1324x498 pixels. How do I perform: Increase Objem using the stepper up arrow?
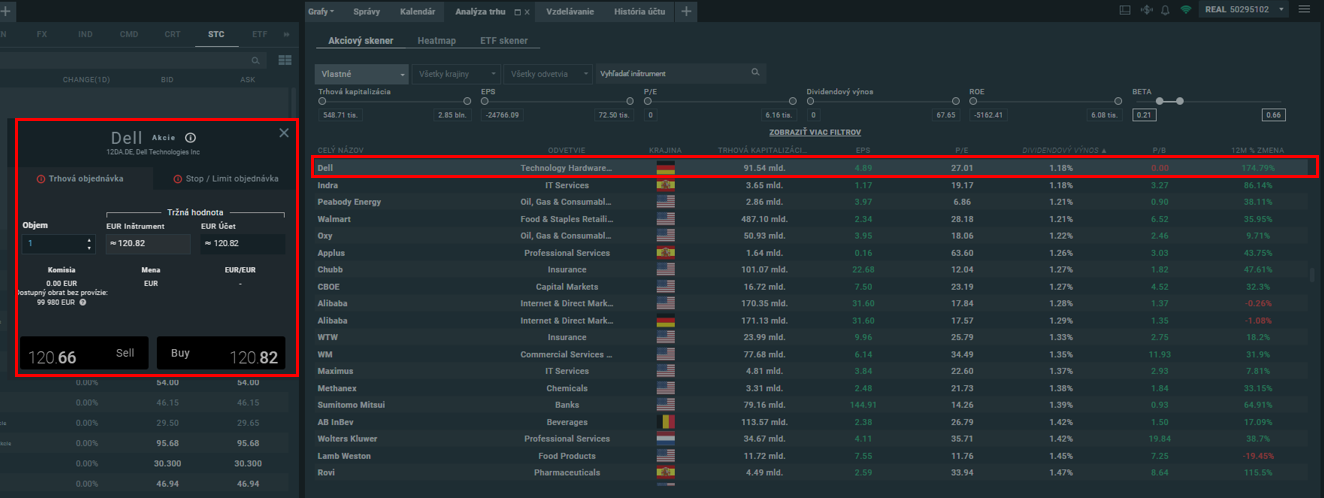pyautogui.click(x=89, y=240)
